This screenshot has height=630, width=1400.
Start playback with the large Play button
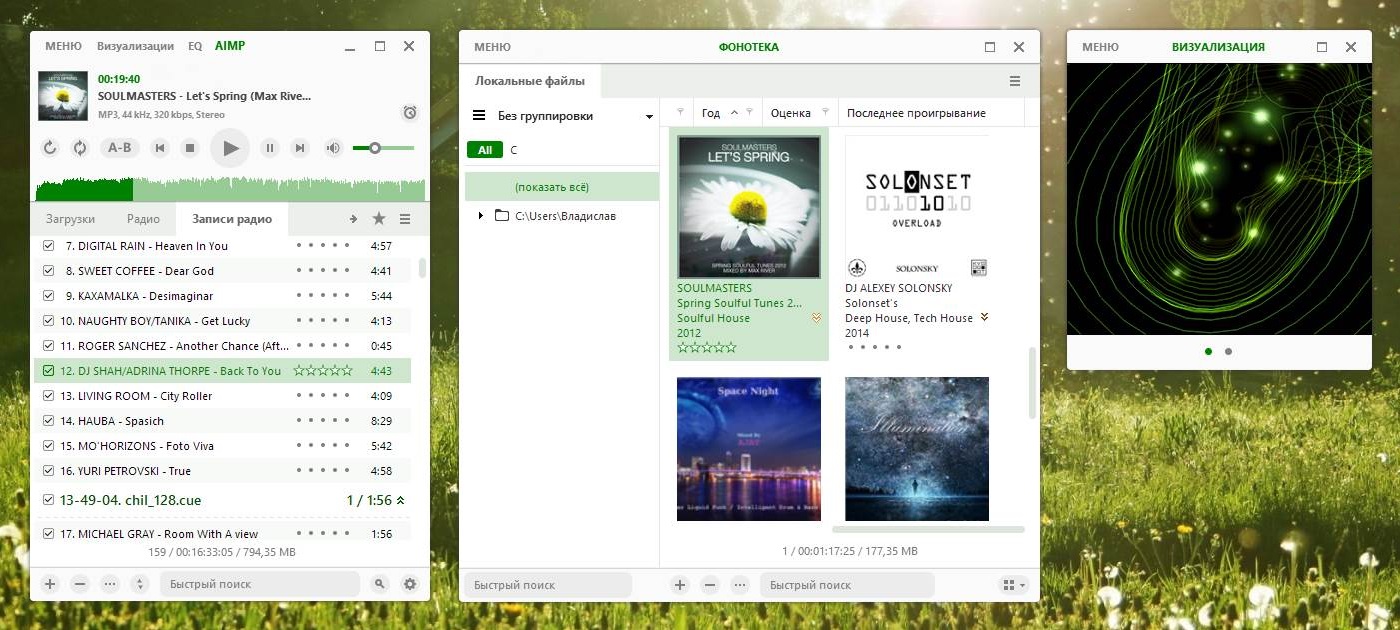tap(230, 148)
